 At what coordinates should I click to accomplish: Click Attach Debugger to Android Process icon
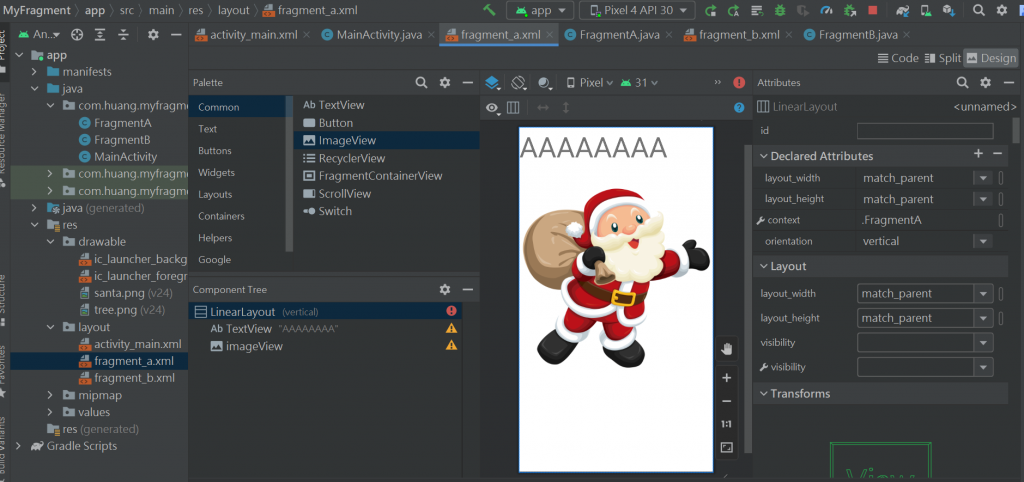click(x=850, y=10)
